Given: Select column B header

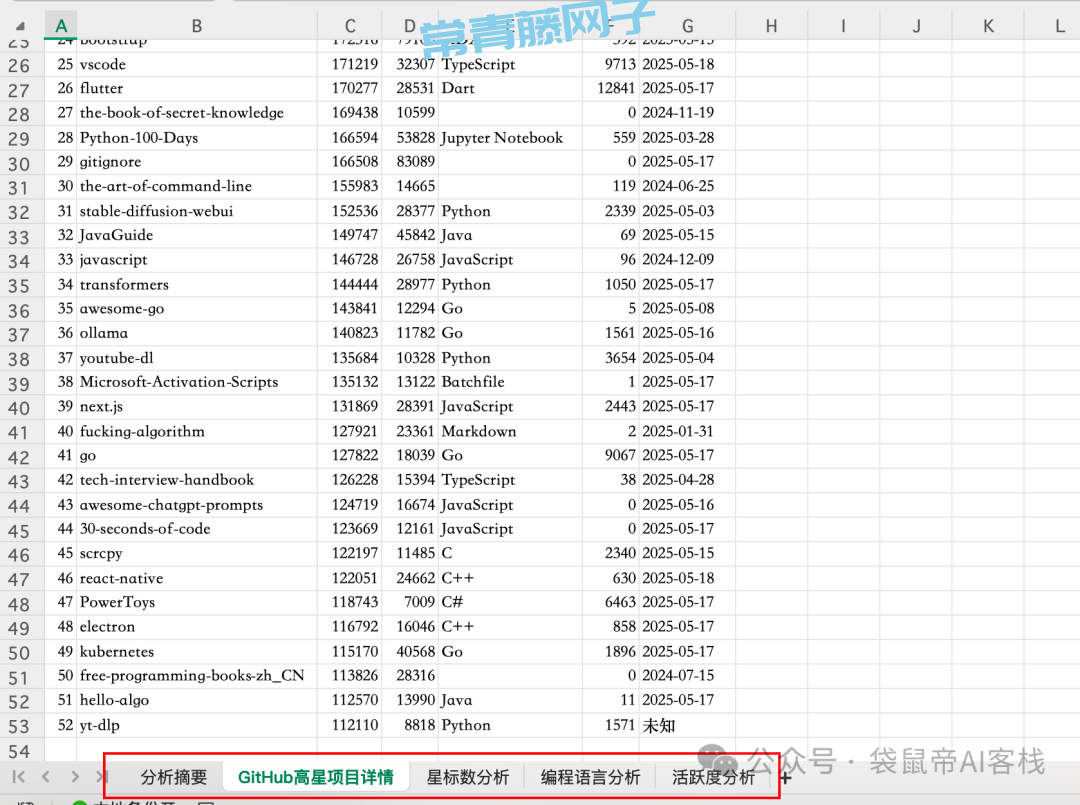Looking at the screenshot, I should tap(197, 26).
